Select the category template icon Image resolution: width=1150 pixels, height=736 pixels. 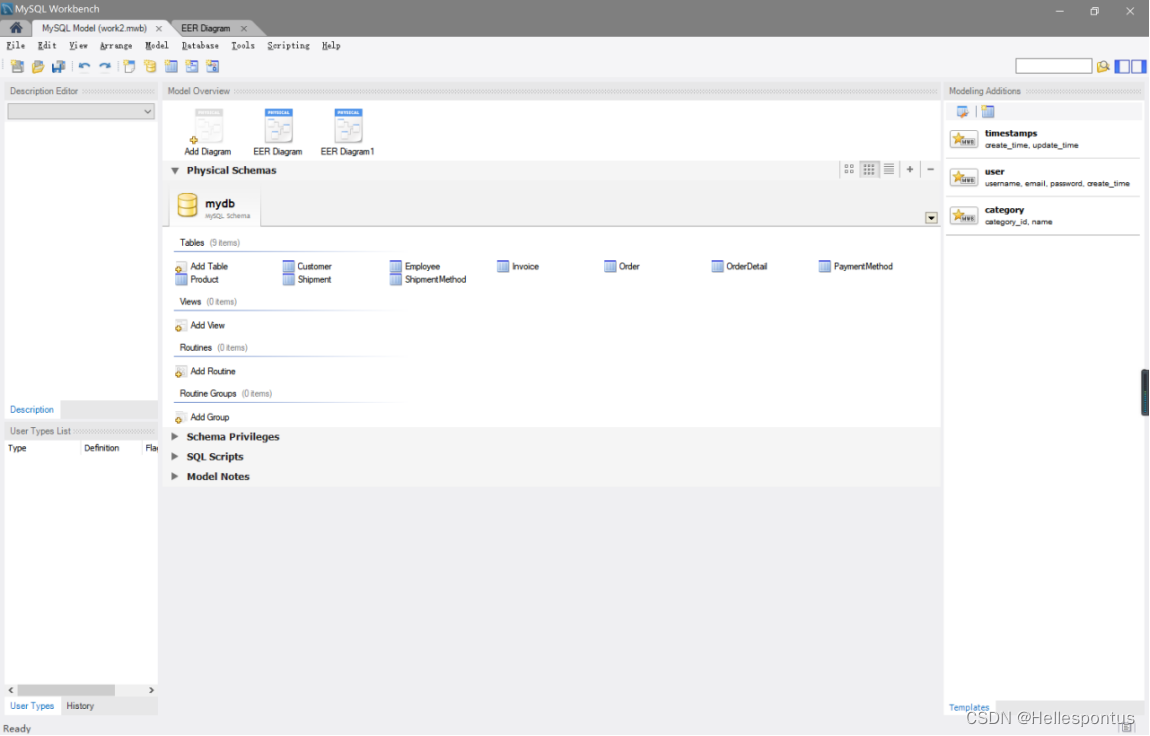tap(964, 215)
